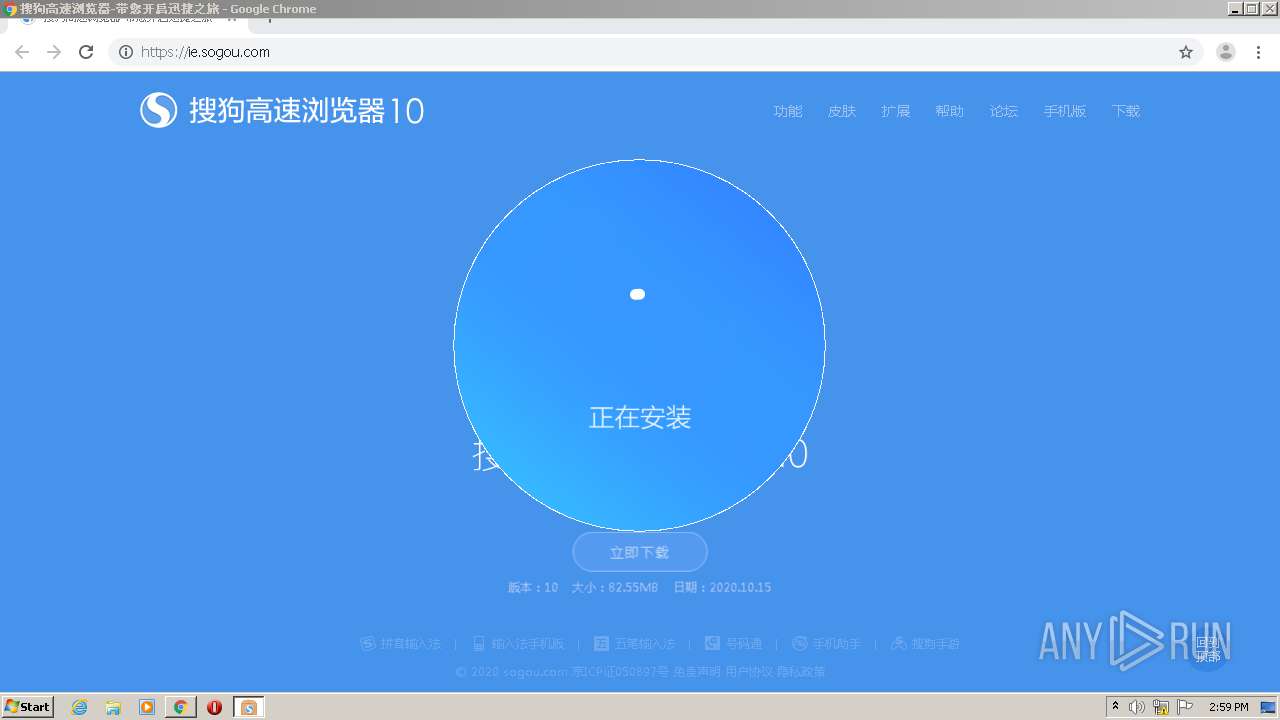View site information icon in address bar
This screenshot has height=720, width=1280.
[125, 52]
